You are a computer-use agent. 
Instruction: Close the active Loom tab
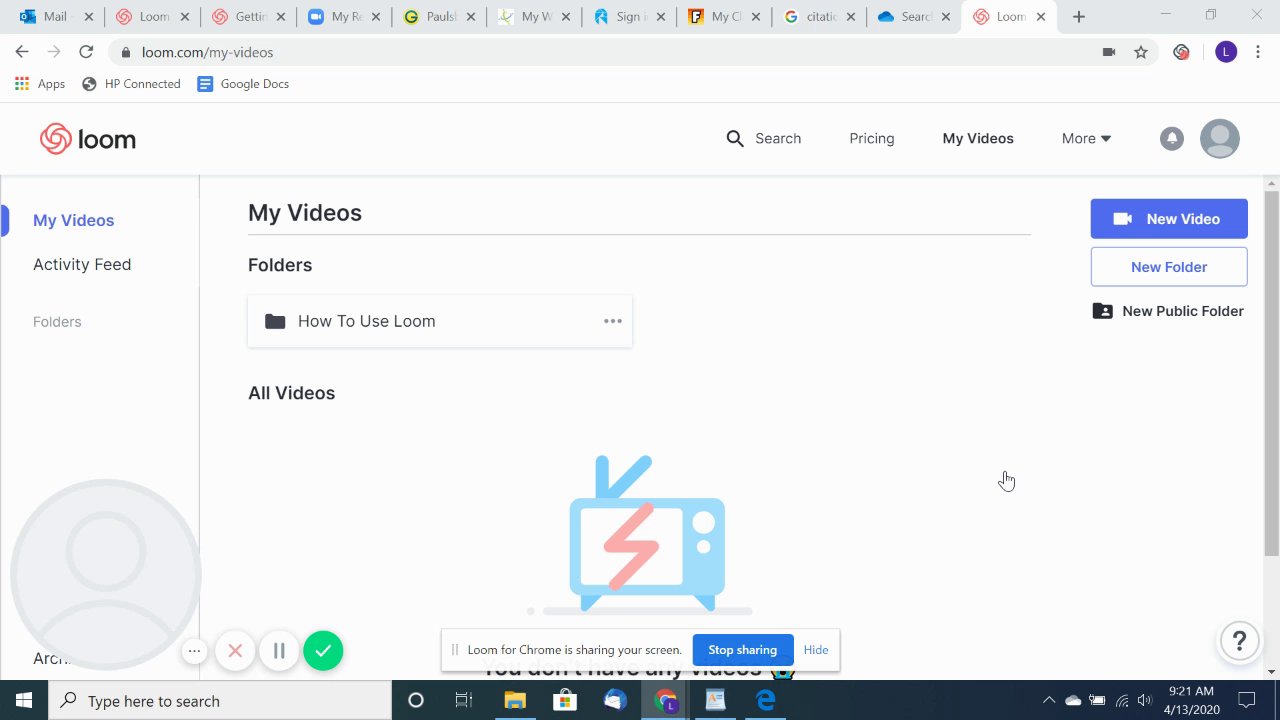(x=1041, y=17)
